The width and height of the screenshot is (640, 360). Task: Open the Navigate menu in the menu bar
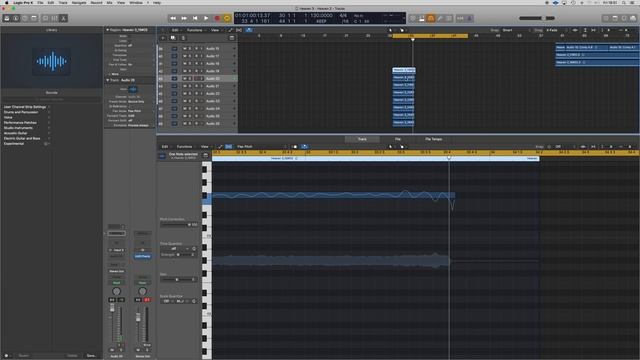(x=79, y=2)
